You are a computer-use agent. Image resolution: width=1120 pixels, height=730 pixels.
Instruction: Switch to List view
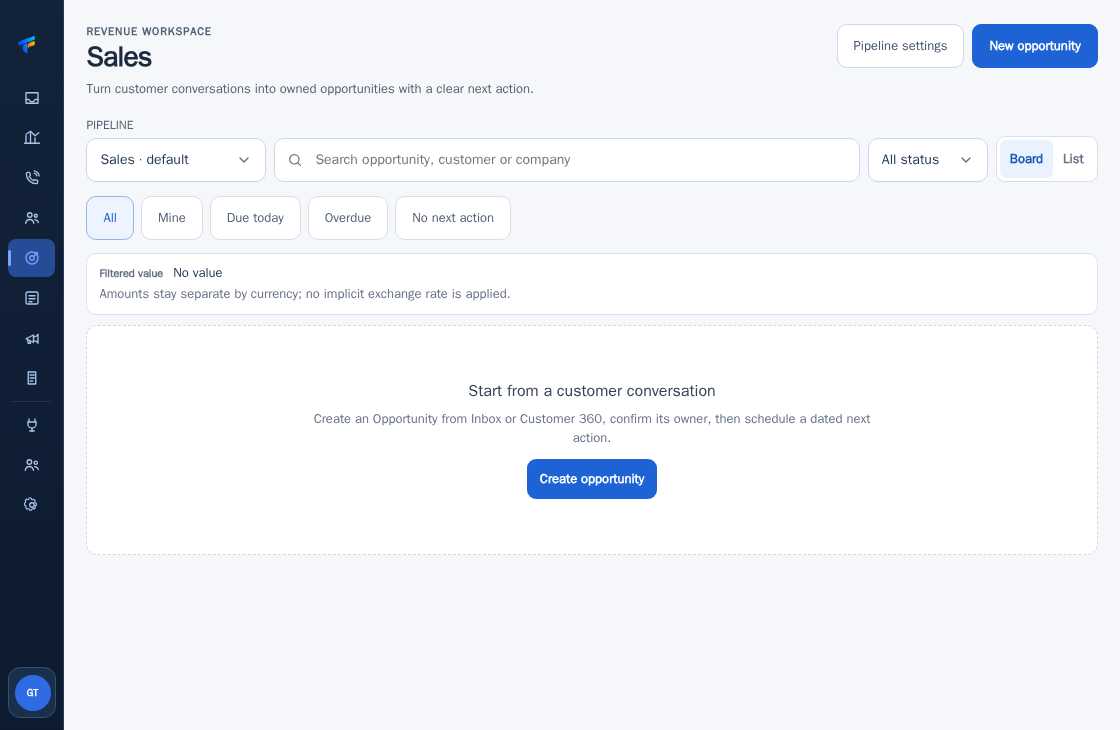point(1073,159)
